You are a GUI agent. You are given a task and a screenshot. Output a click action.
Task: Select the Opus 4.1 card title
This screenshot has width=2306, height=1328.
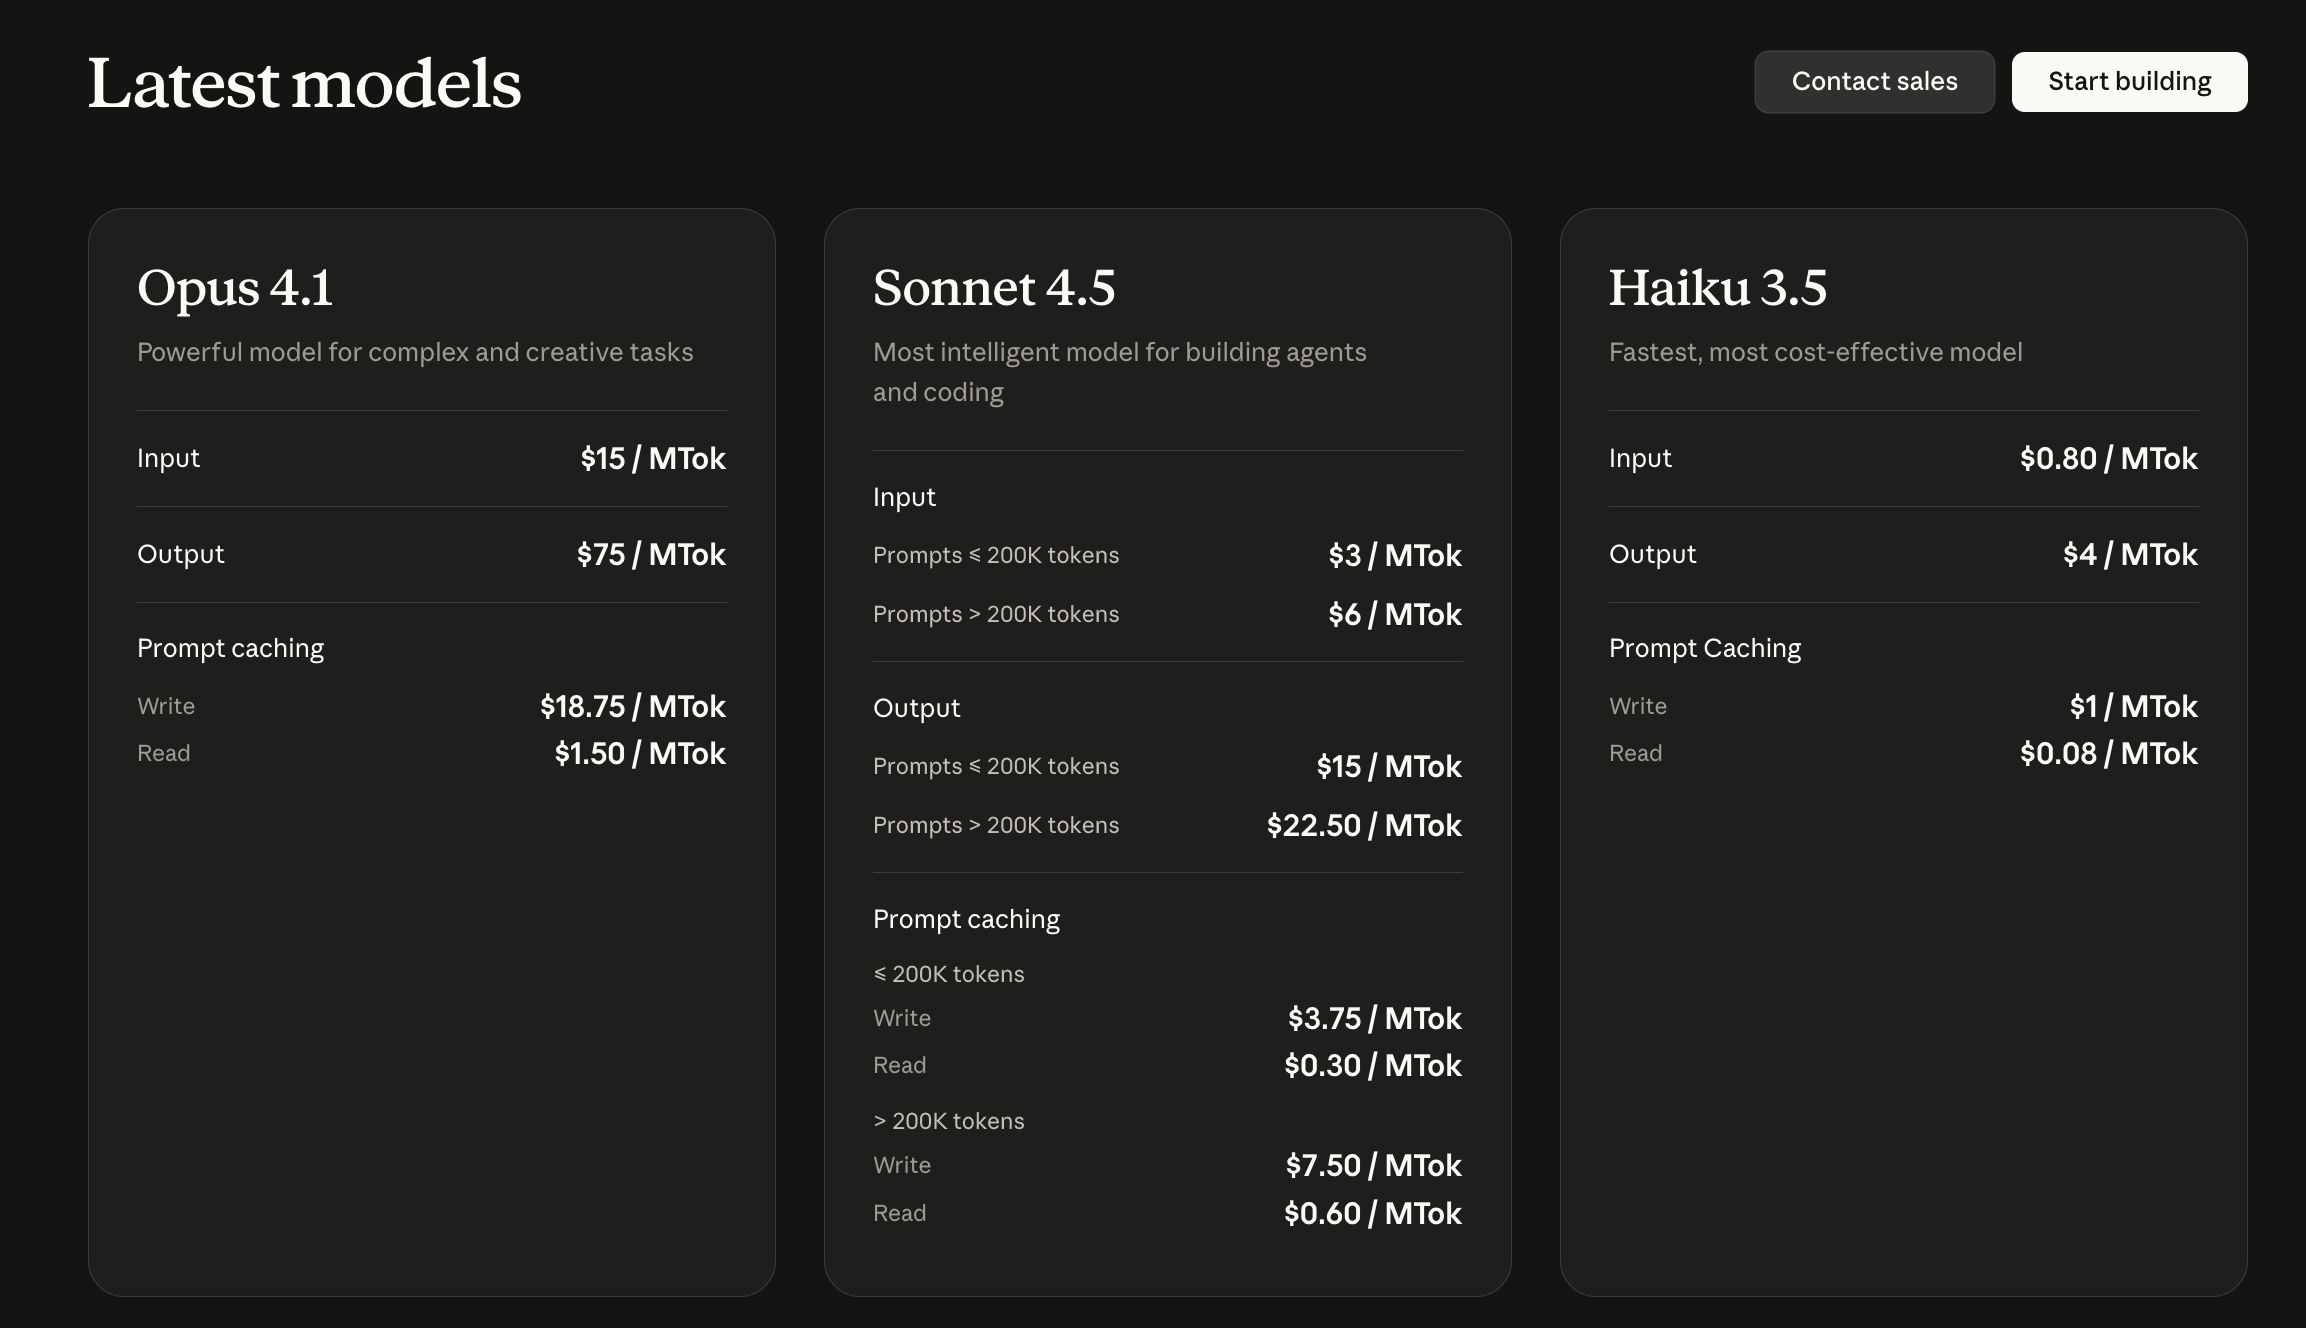coord(235,288)
